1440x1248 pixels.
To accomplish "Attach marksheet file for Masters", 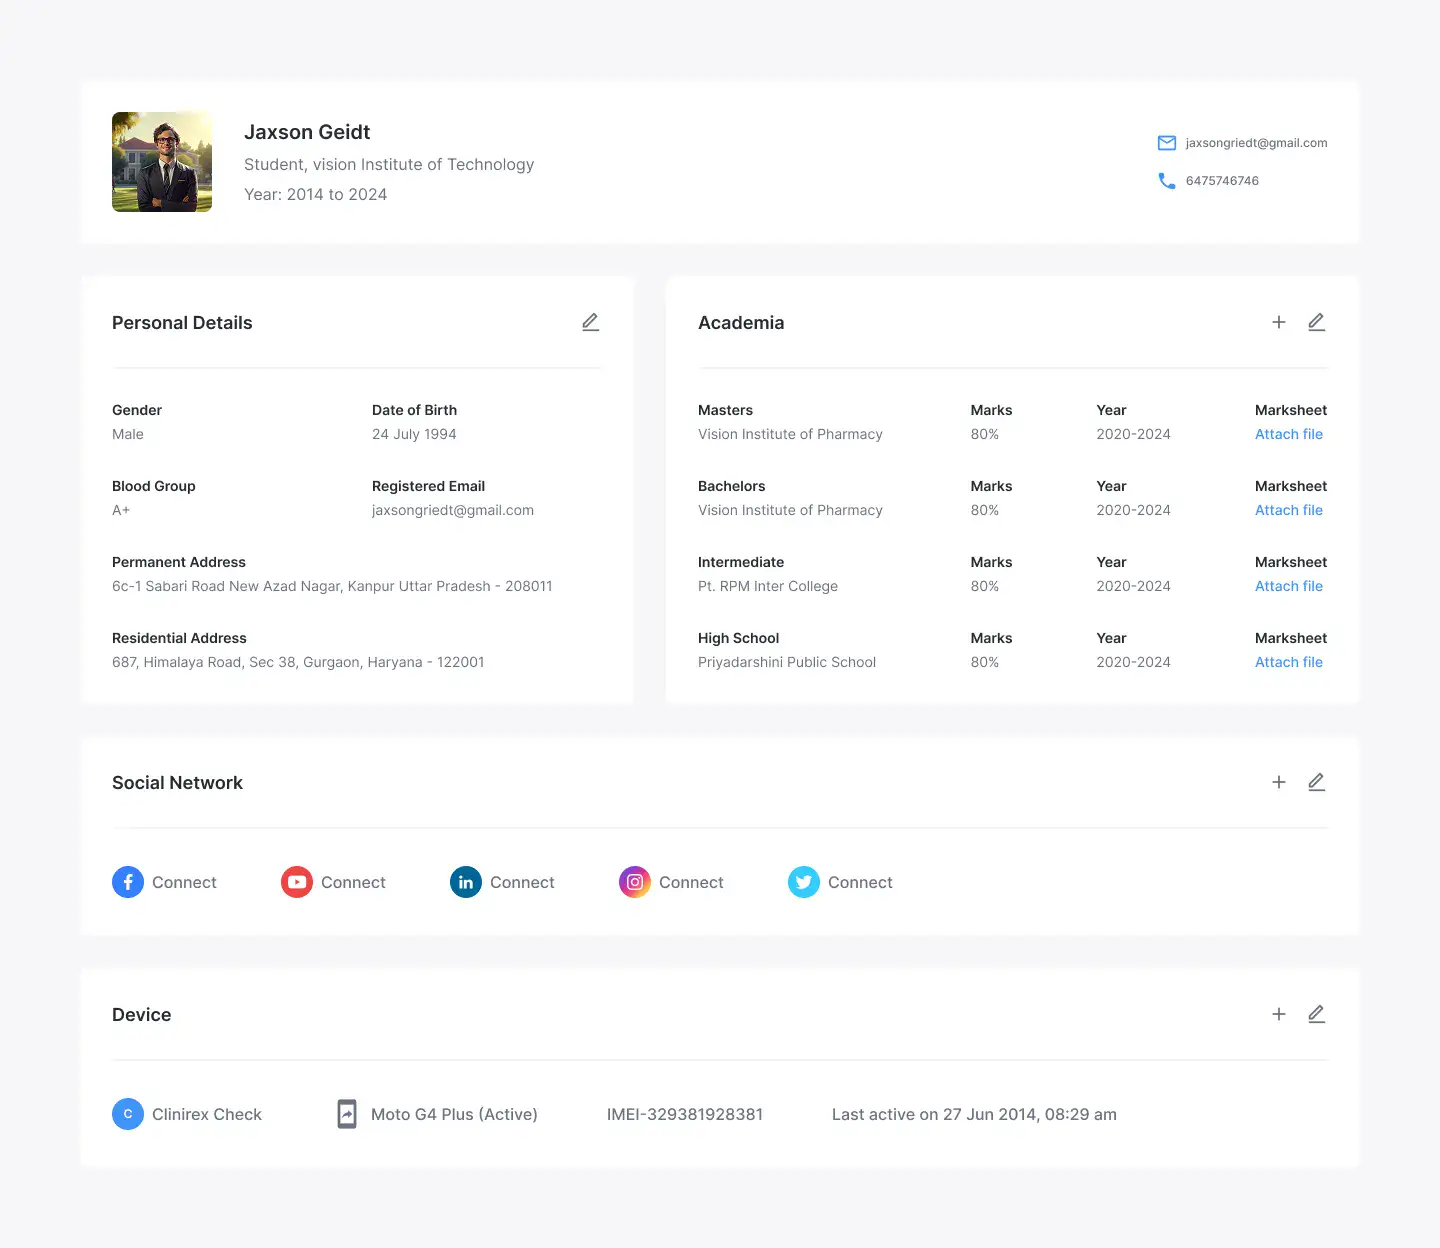I will click(x=1289, y=434).
